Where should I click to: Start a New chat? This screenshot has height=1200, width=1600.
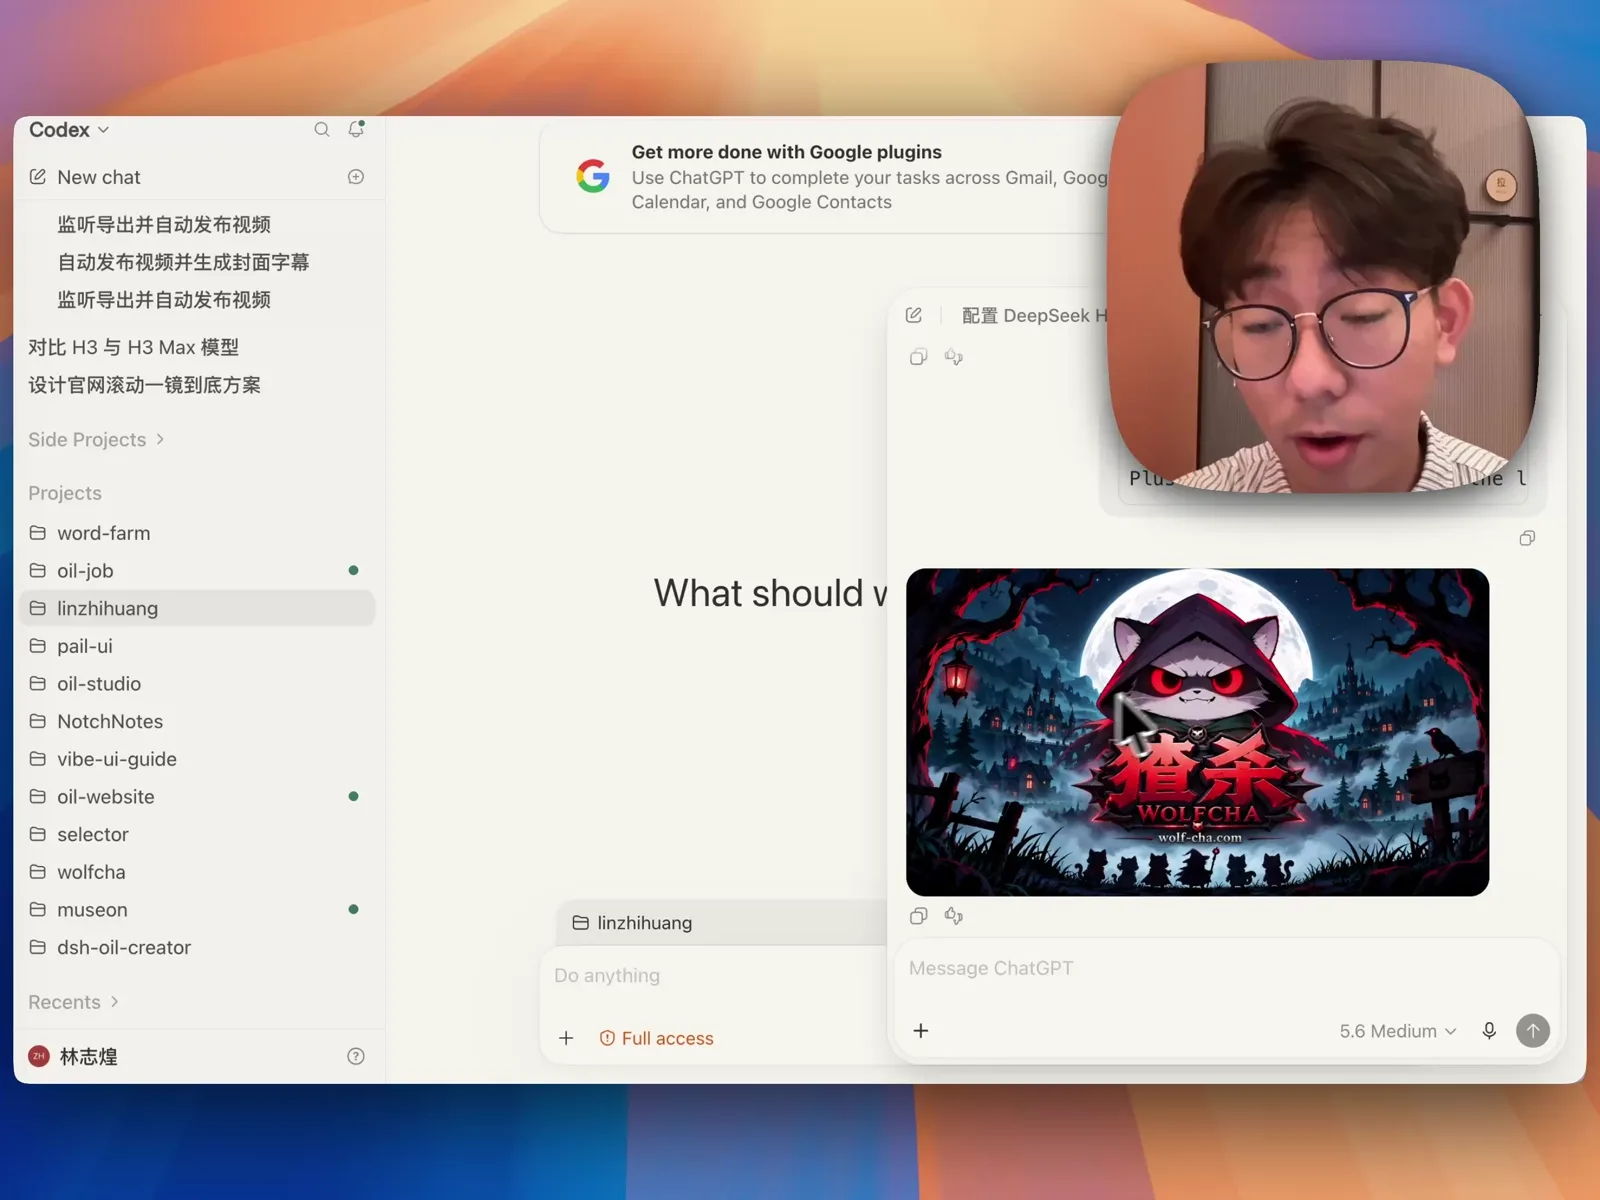(x=99, y=177)
